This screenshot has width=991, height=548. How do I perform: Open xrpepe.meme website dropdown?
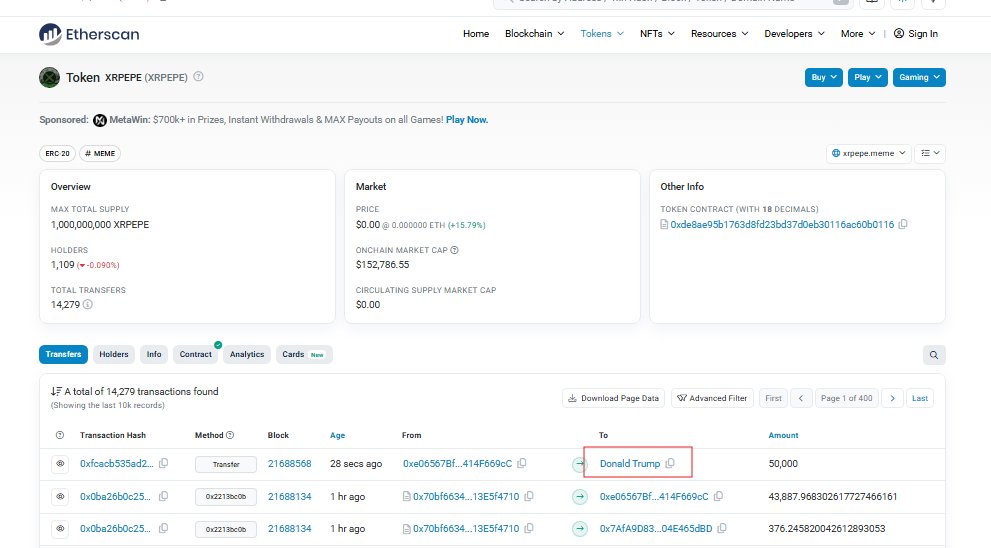click(x=869, y=154)
